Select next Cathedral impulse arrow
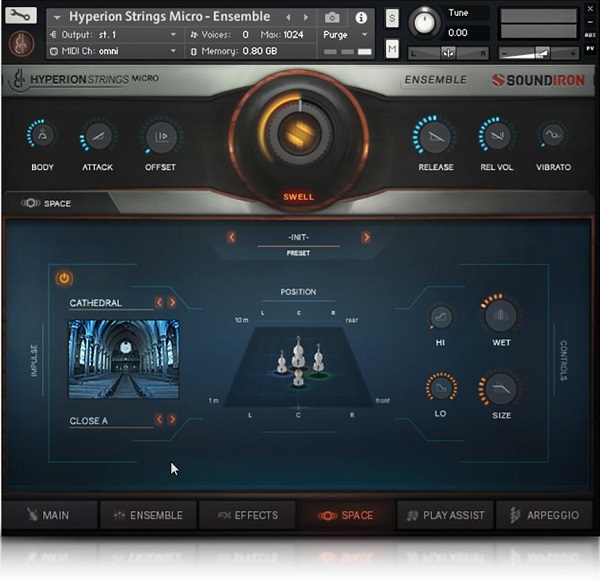This screenshot has height=581, width=600. [x=172, y=302]
